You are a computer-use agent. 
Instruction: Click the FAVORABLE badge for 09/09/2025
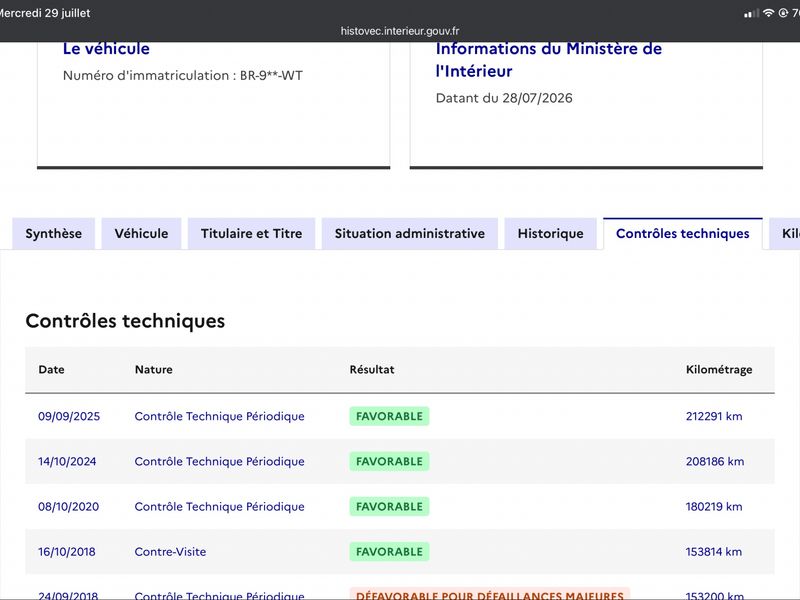click(x=389, y=416)
